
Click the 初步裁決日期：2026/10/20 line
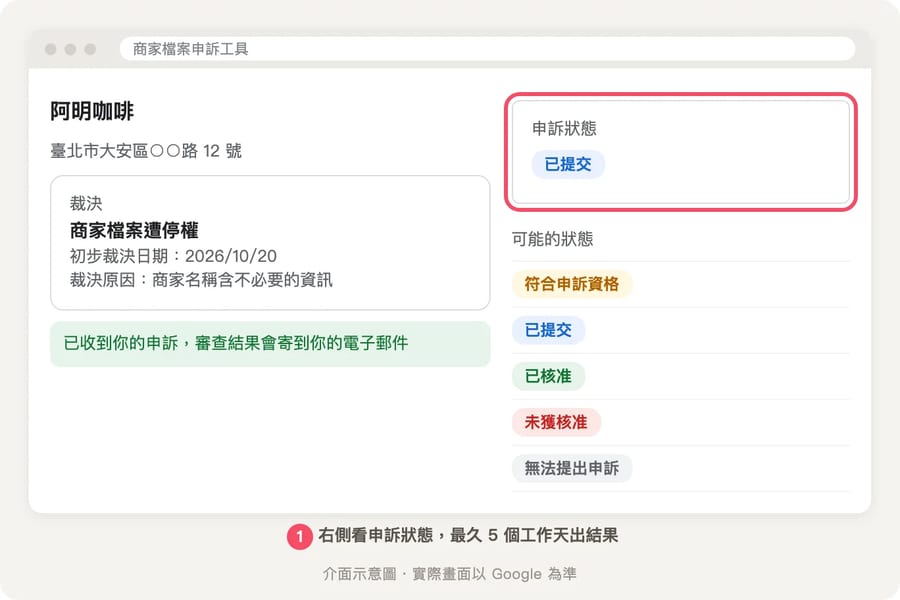tap(173, 256)
